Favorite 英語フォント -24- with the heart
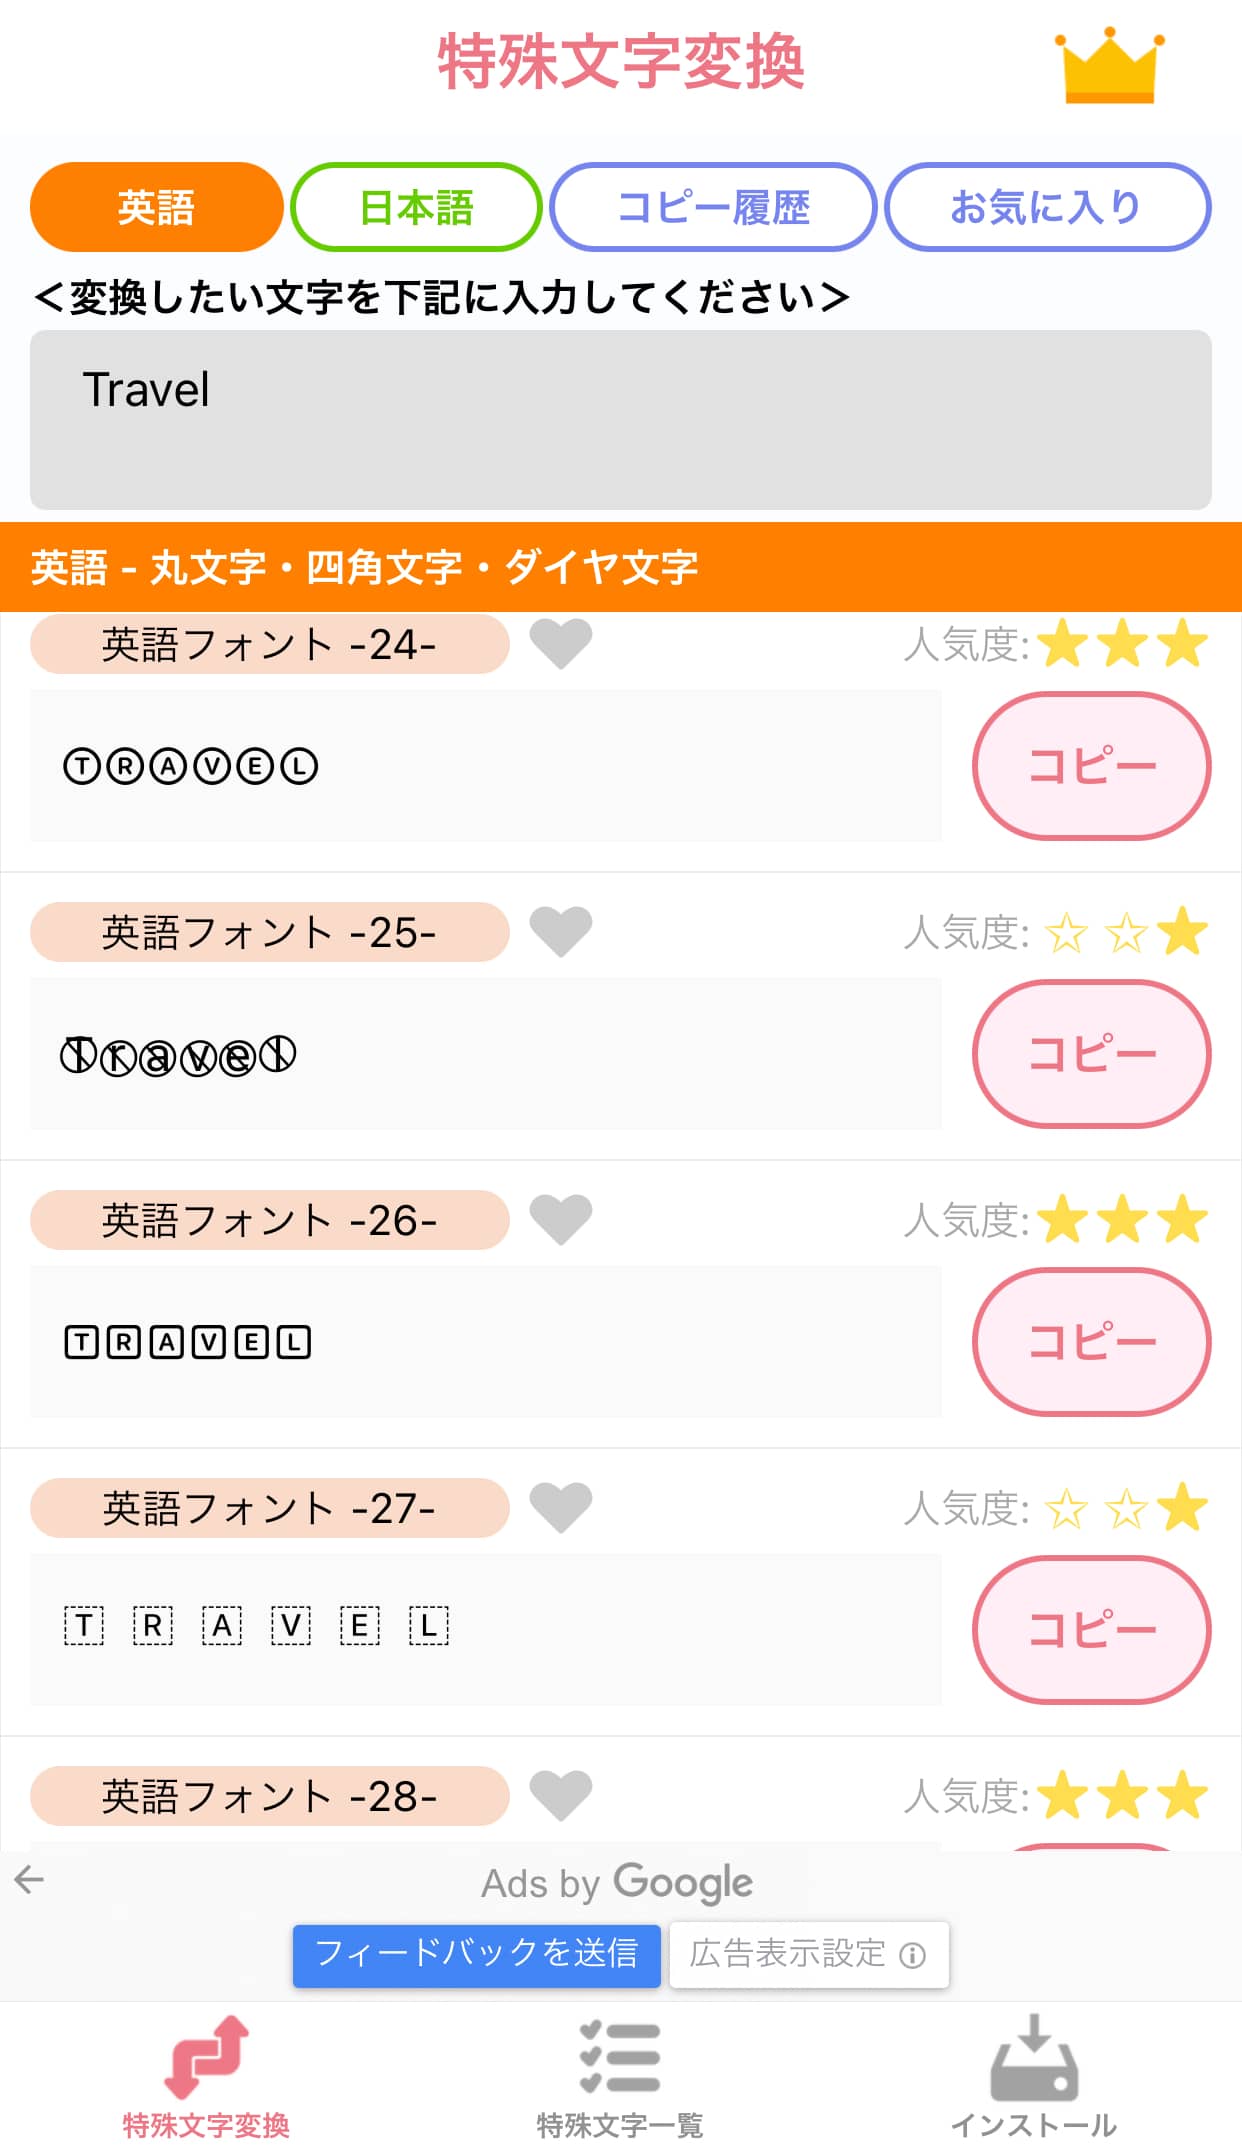This screenshot has width=1242, height=2148. click(x=560, y=643)
